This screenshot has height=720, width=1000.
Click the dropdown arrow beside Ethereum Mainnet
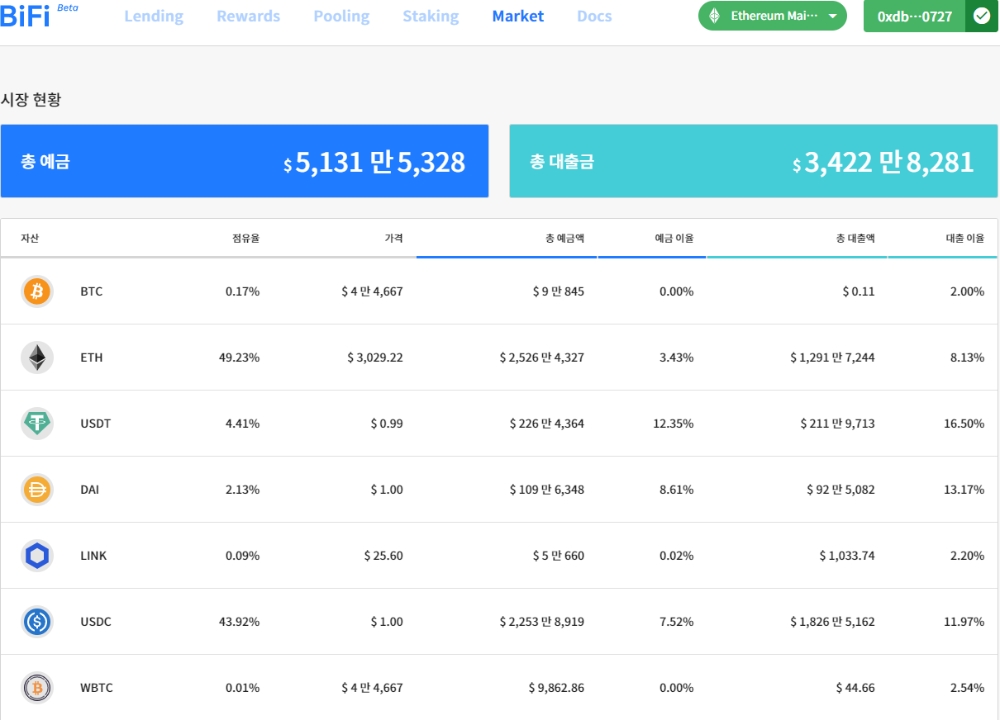832,16
